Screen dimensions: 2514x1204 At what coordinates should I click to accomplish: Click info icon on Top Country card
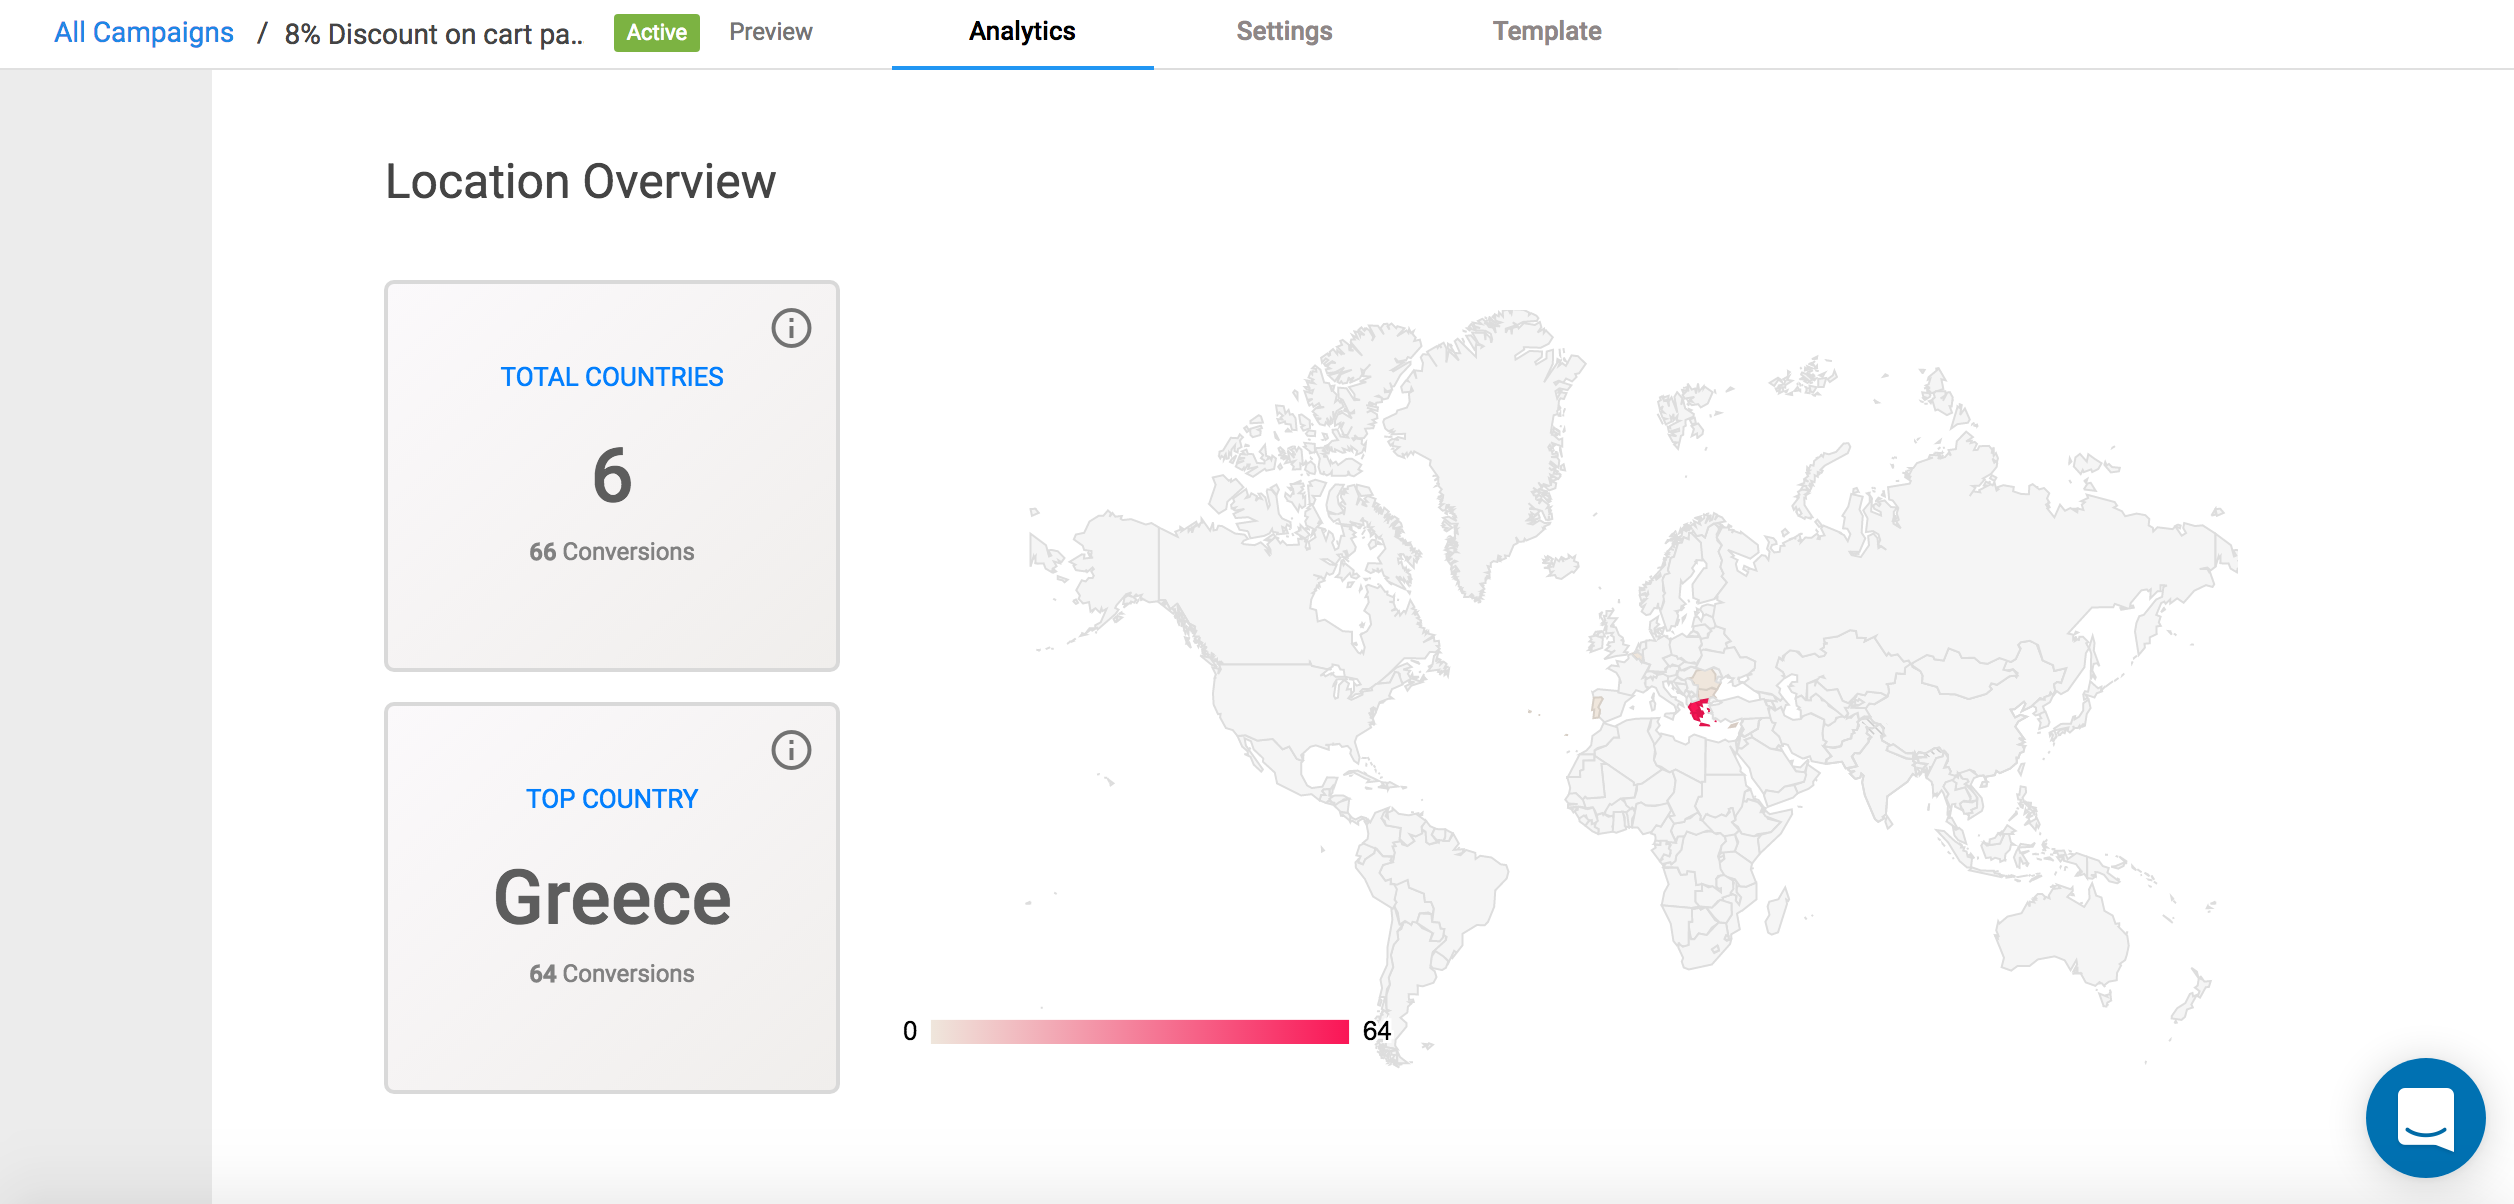(x=790, y=750)
